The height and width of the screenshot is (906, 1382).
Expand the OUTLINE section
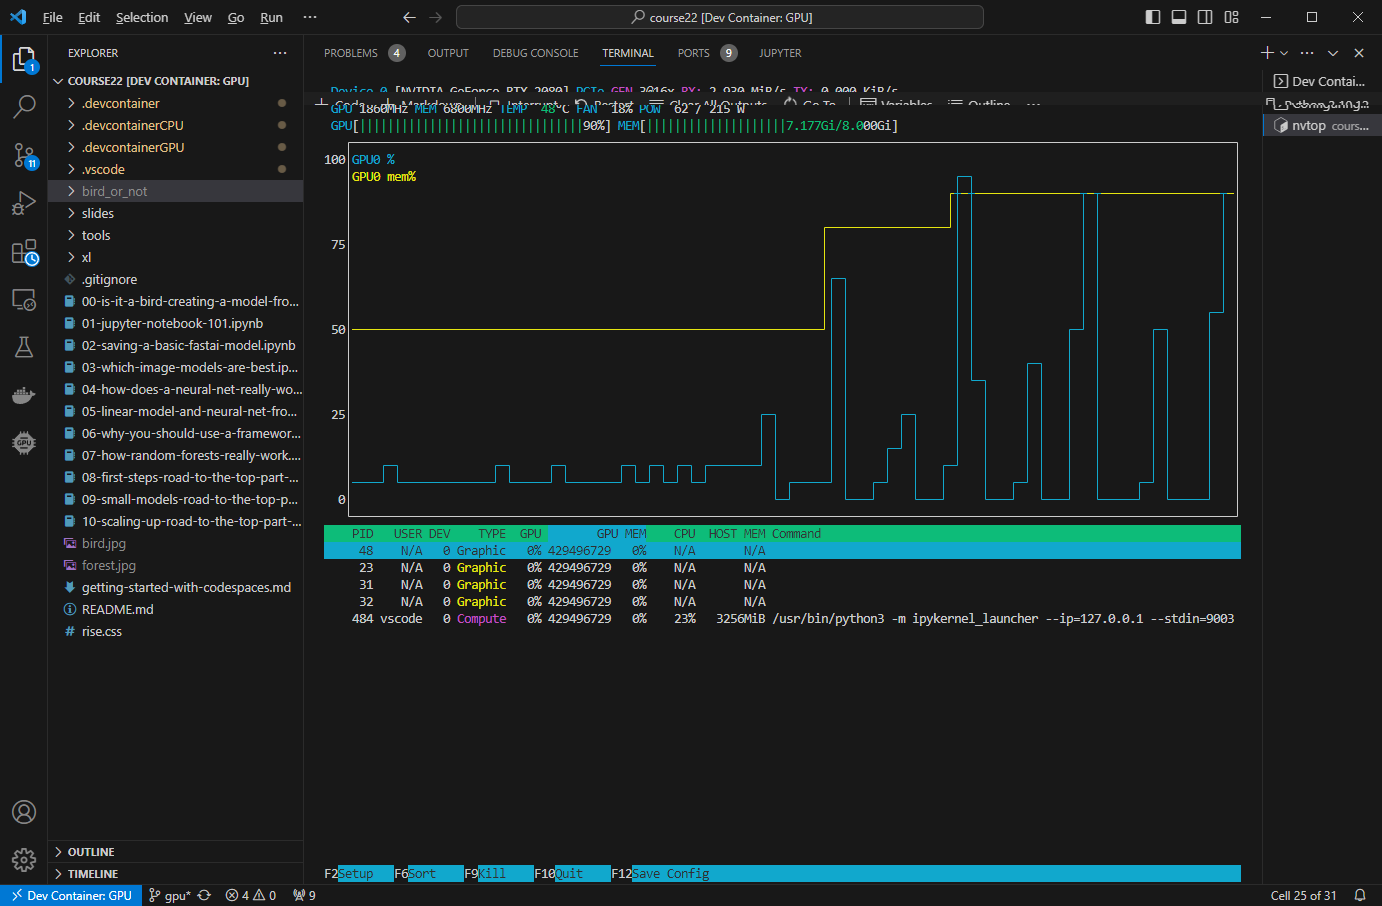[175, 852]
